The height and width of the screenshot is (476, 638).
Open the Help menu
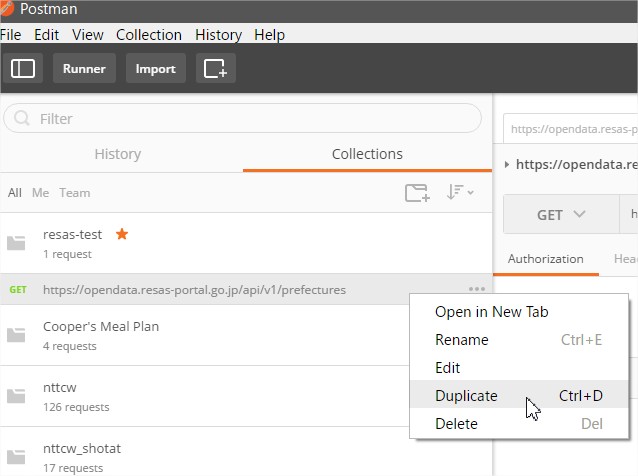tap(269, 35)
